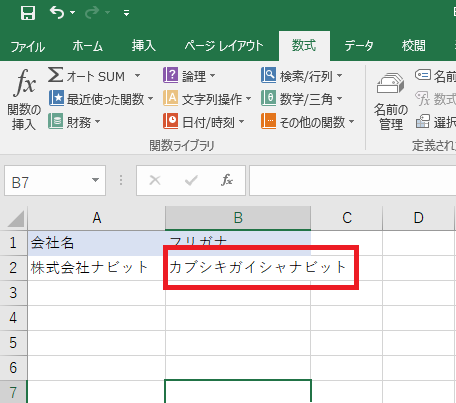Click the Save icon in the quick access toolbar

pos(28,13)
